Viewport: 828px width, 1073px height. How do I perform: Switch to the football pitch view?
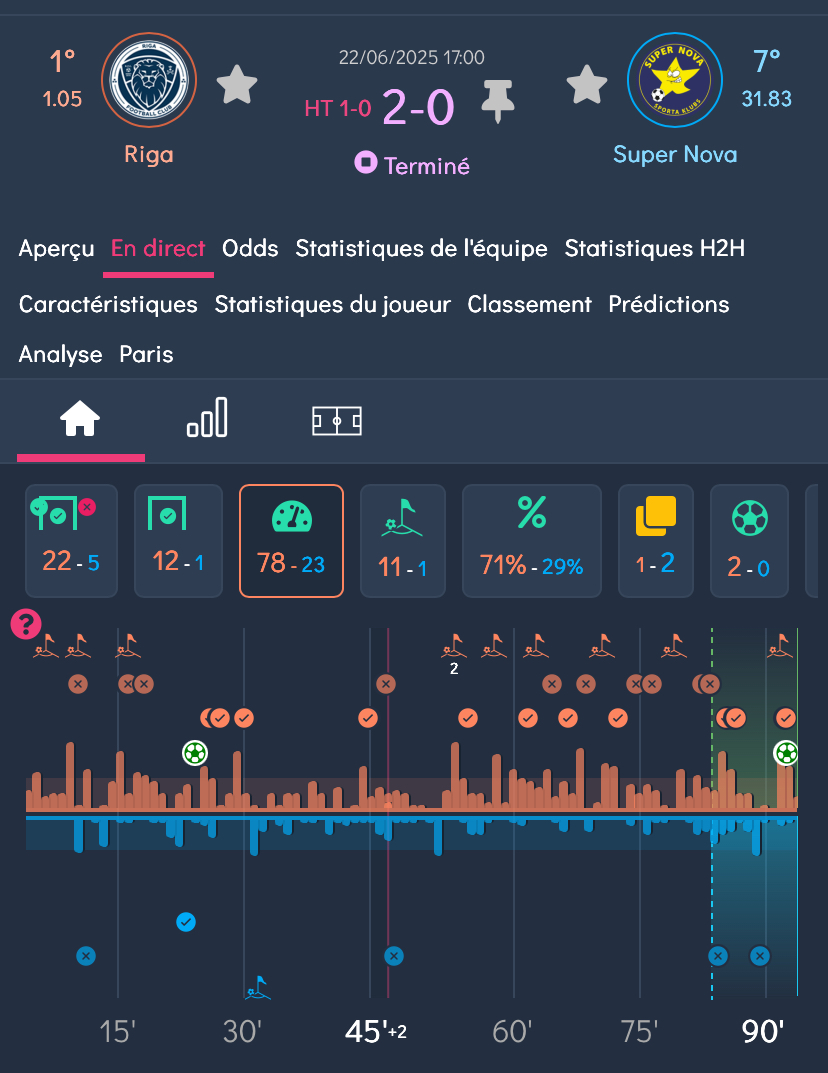tap(337, 421)
